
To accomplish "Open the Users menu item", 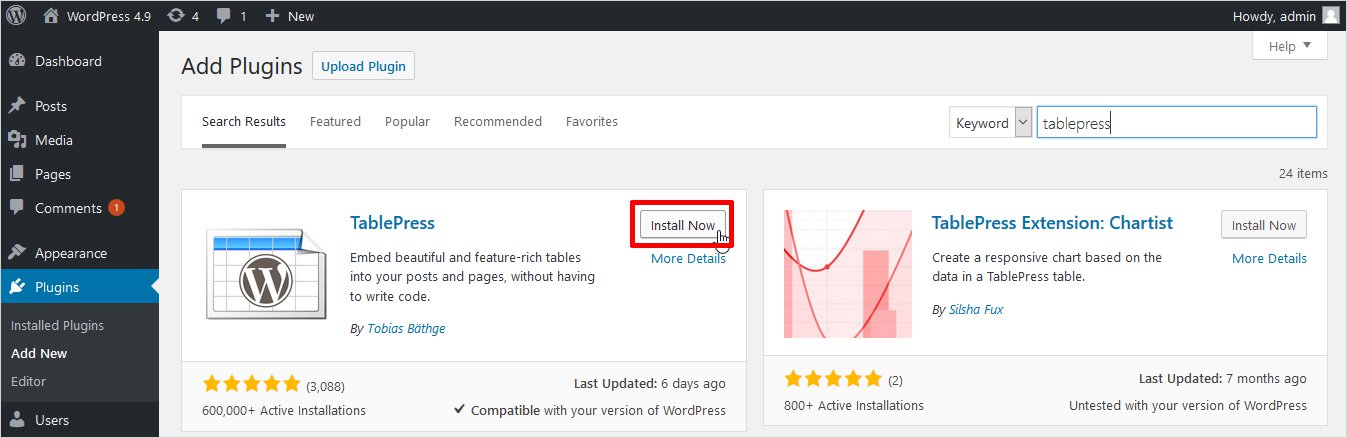I will point(53,419).
